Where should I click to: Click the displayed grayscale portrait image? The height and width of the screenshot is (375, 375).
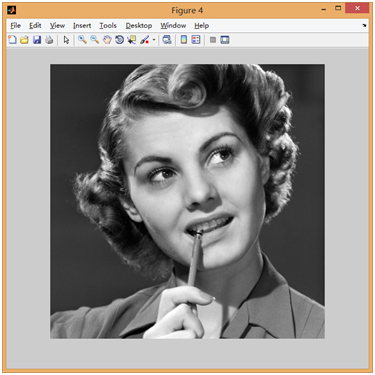187,201
